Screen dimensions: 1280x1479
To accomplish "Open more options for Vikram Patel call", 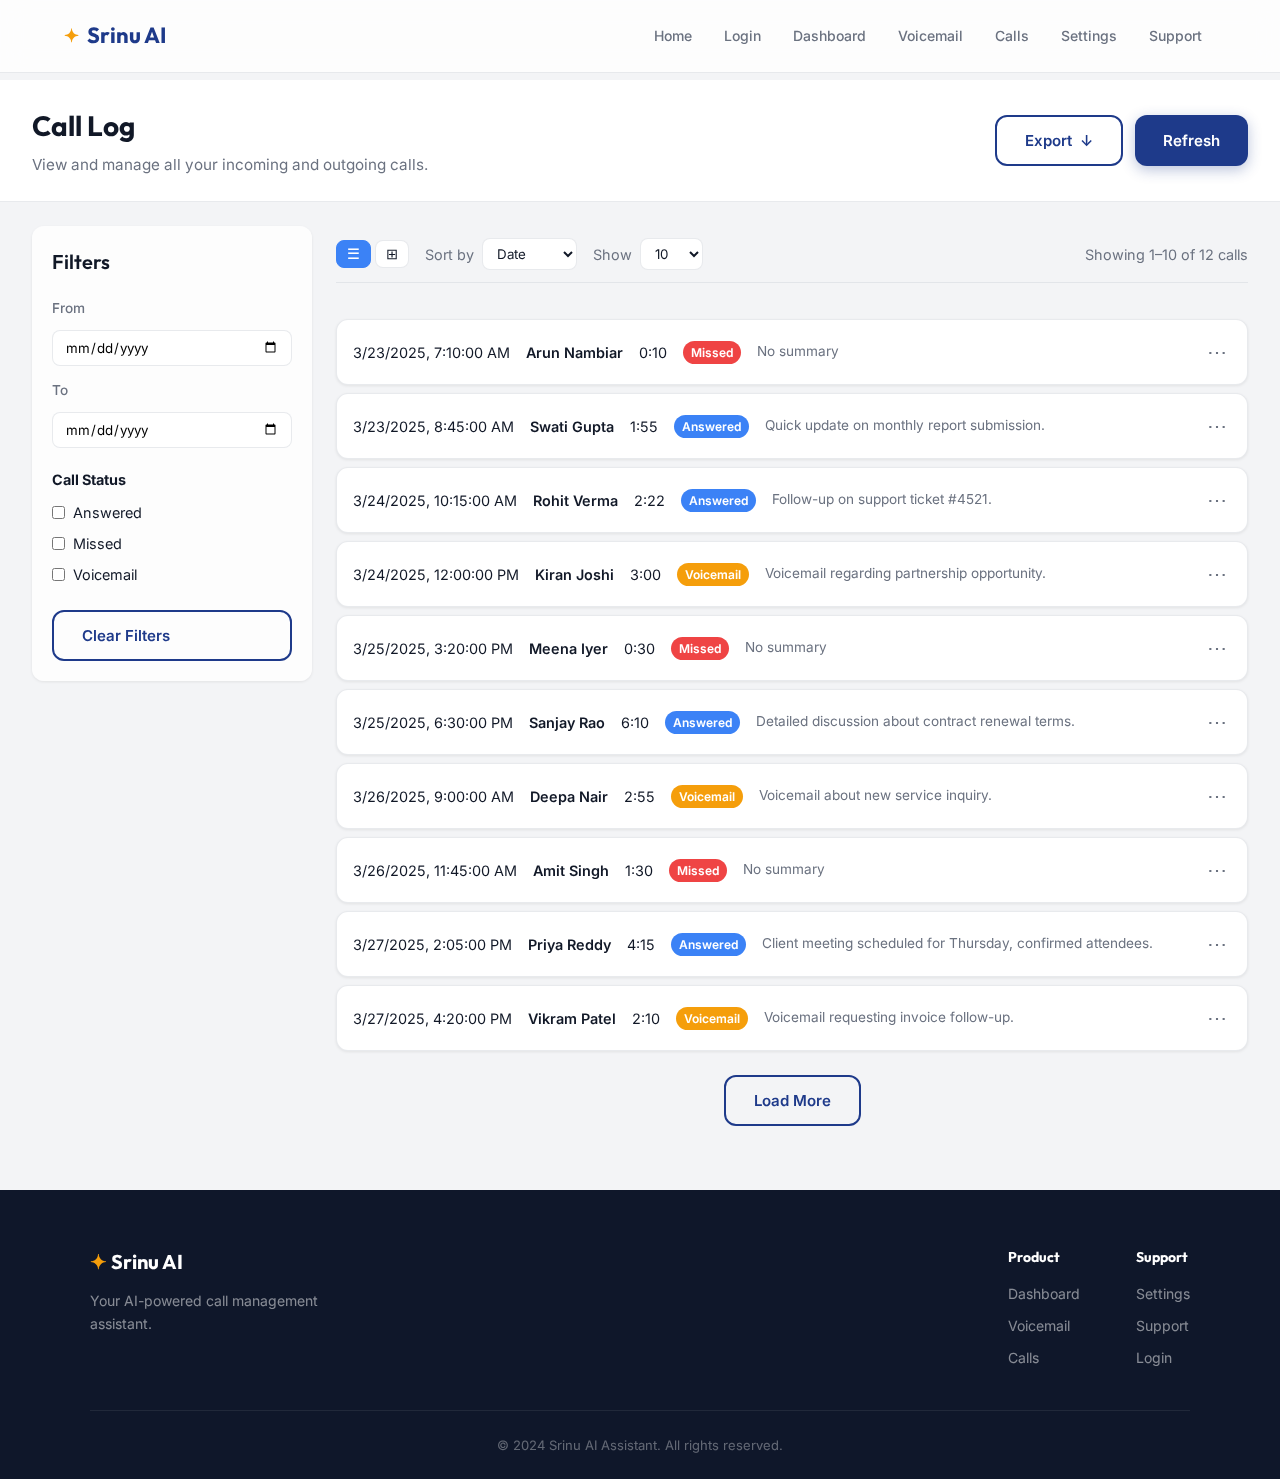I will point(1217,1018).
